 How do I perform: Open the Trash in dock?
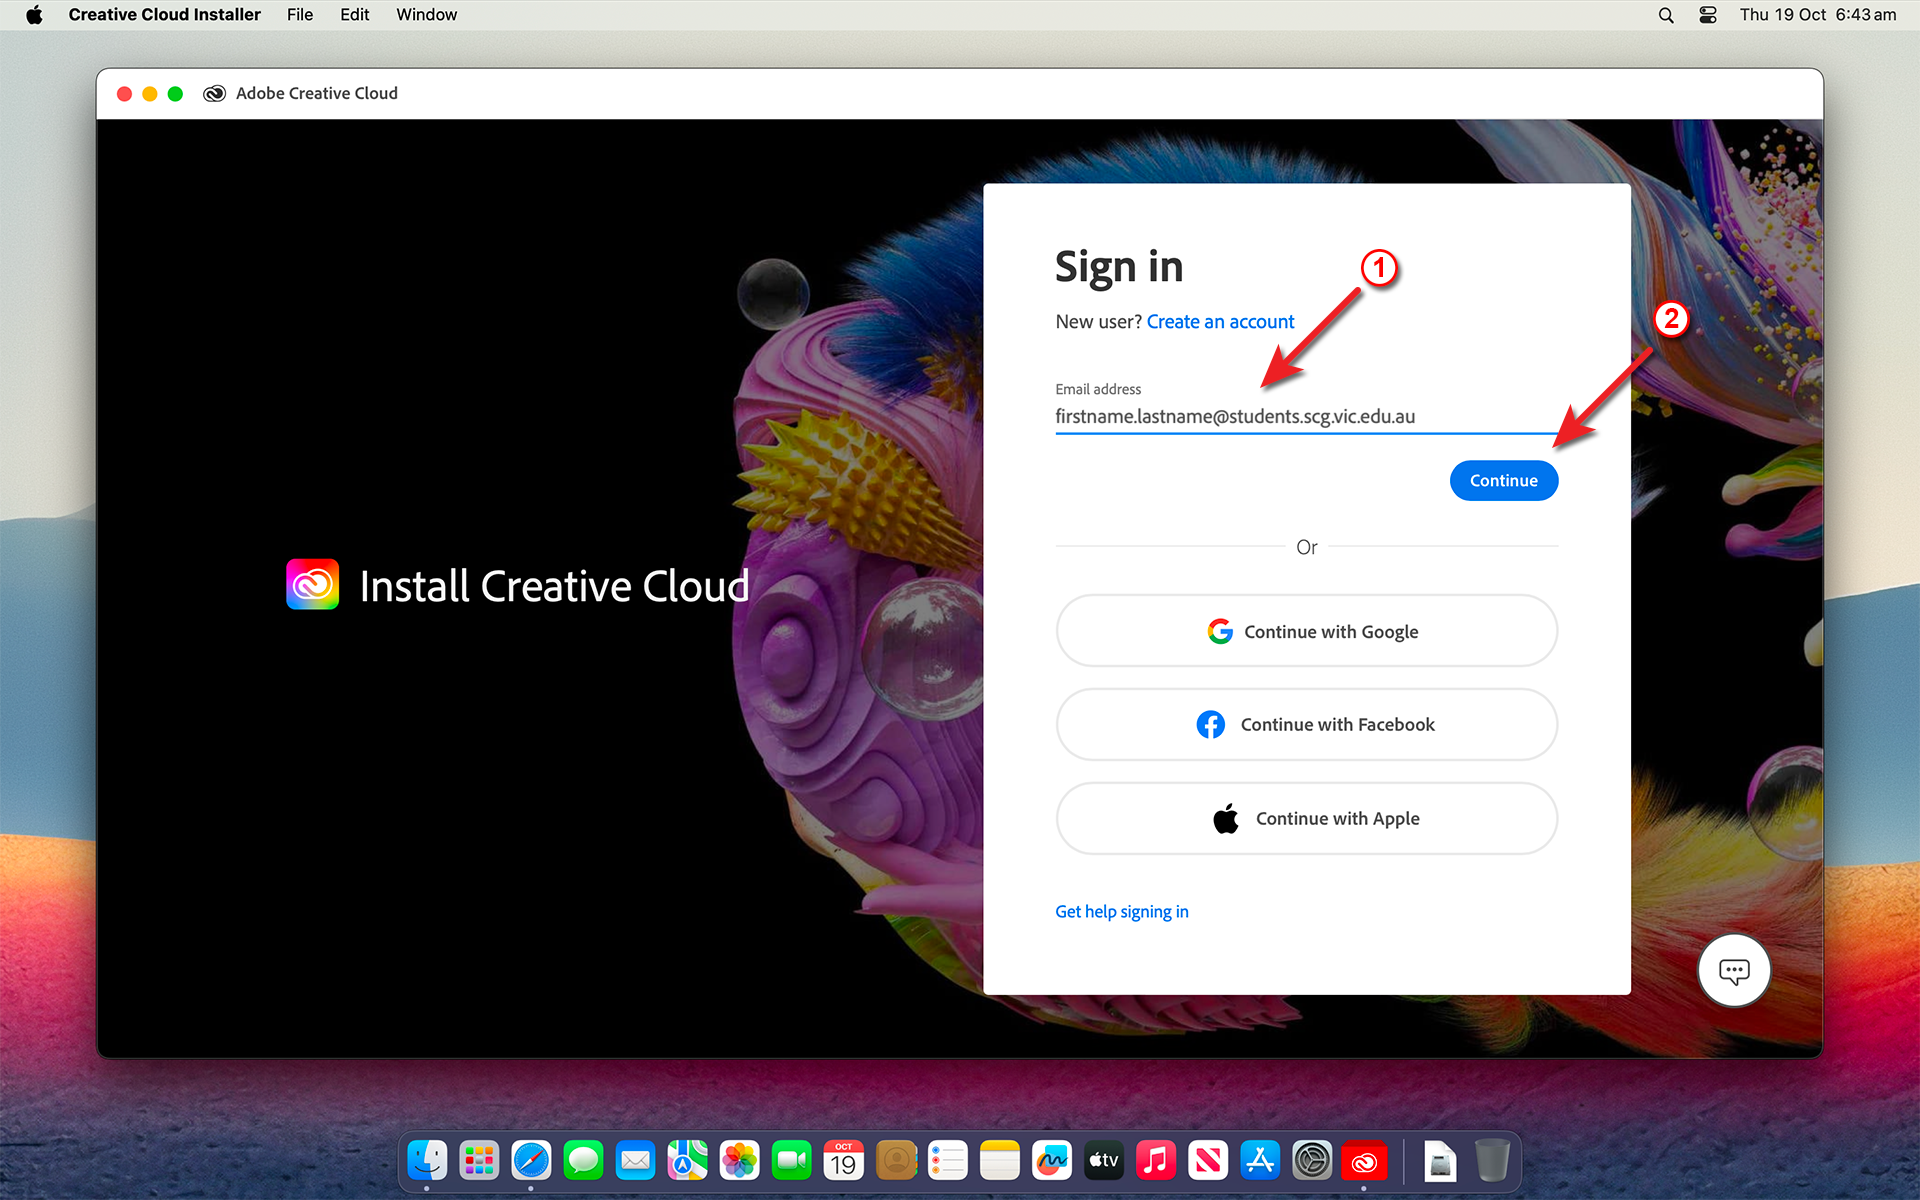click(1492, 1161)
